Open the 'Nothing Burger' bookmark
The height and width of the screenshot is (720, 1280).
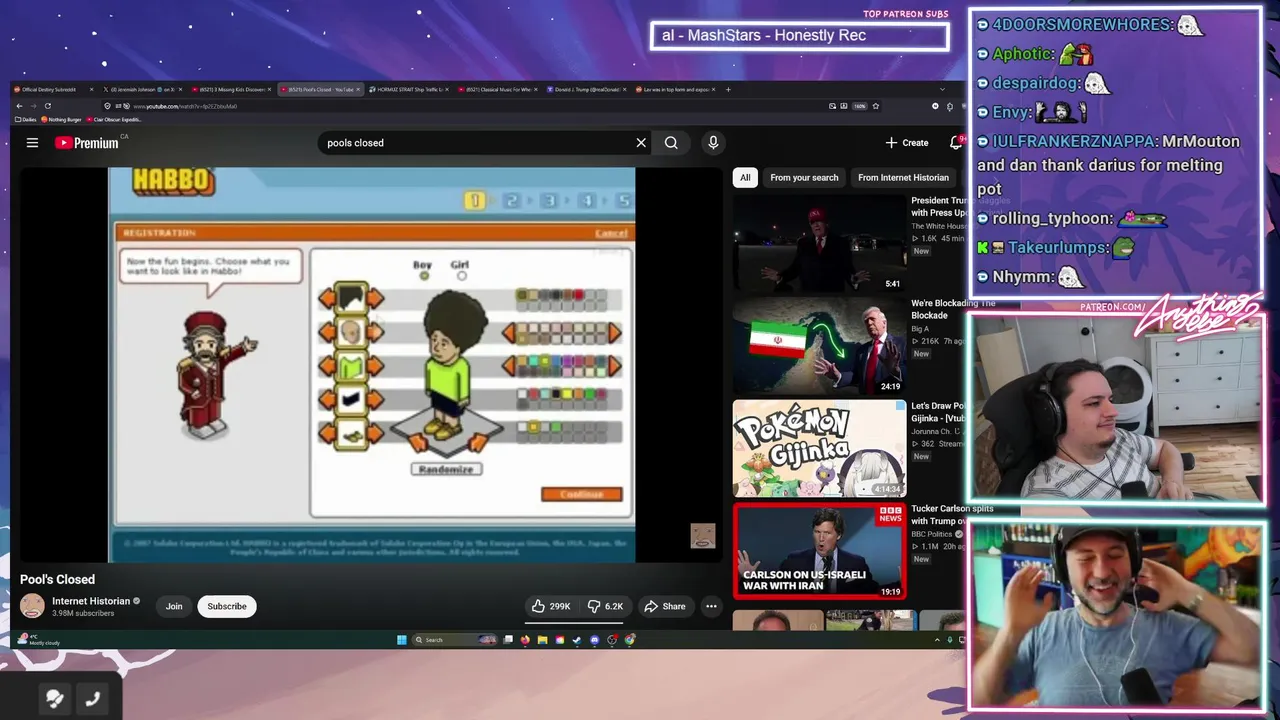click(x=61, y=119)
